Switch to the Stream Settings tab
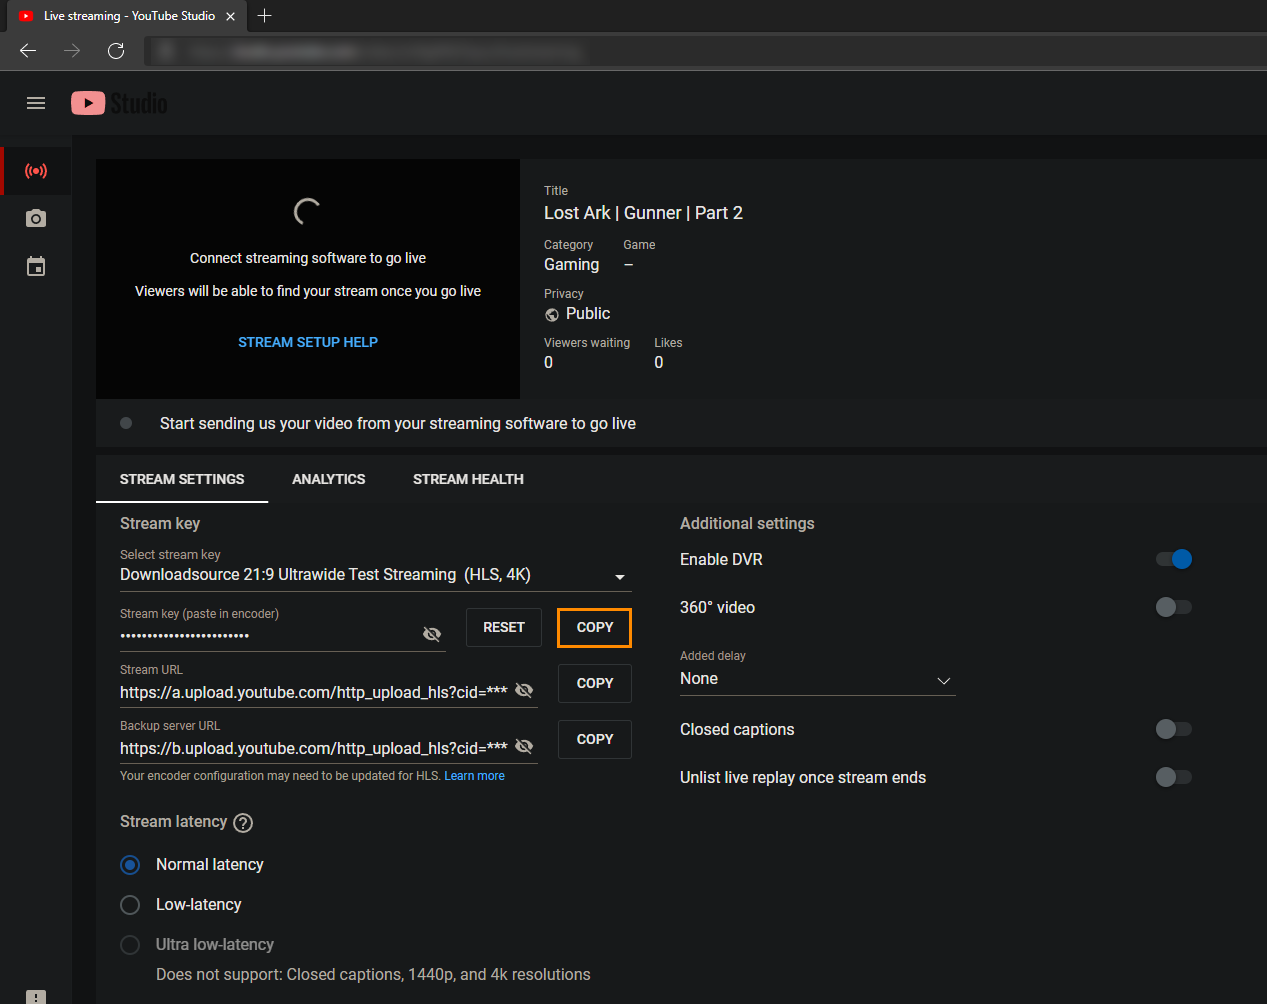Screen dimensions: 1267x1004 [182, 479]
